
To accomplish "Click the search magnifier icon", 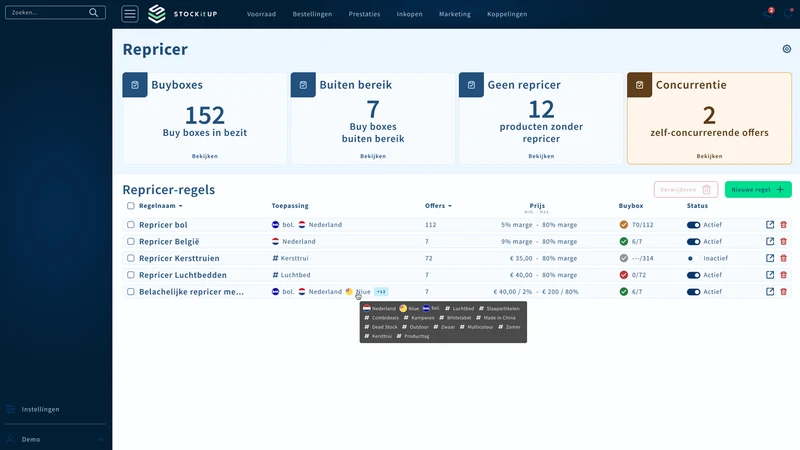I will pos(93,12).
